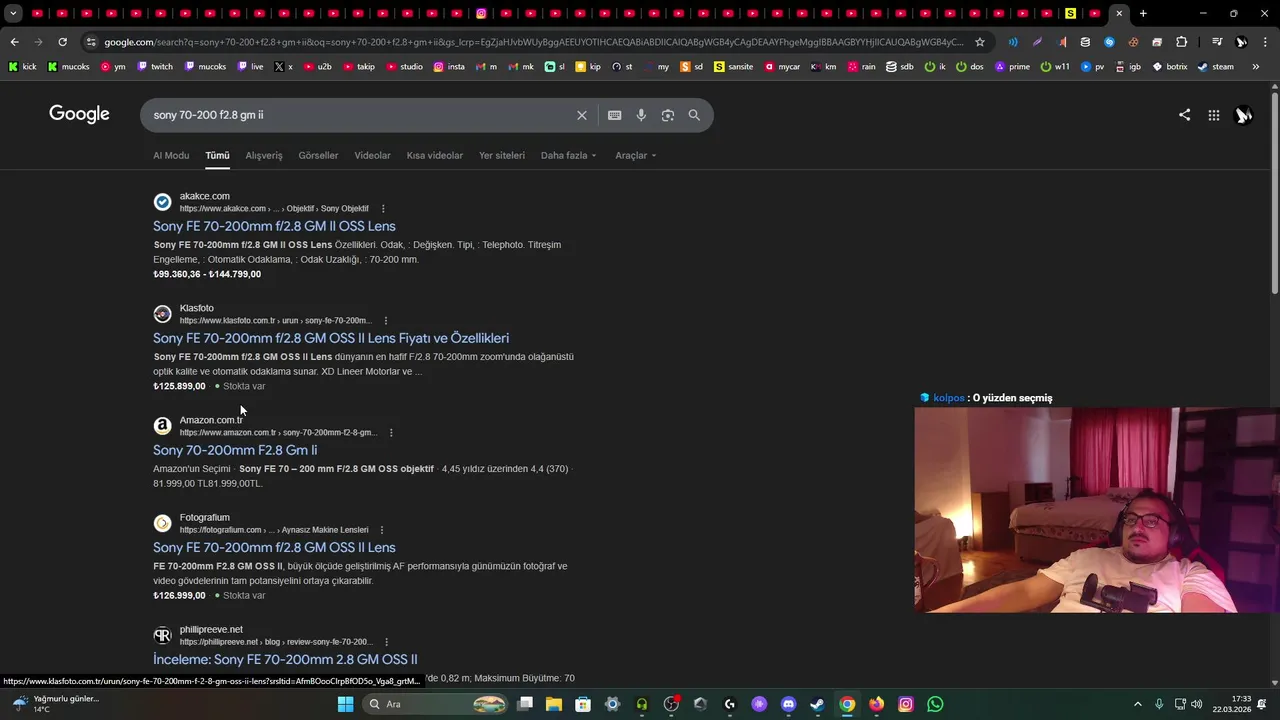This screenshot has width=1280, height=720.
Task: Open the Steam app in the taskbar
Action: (x=817, y=704)
